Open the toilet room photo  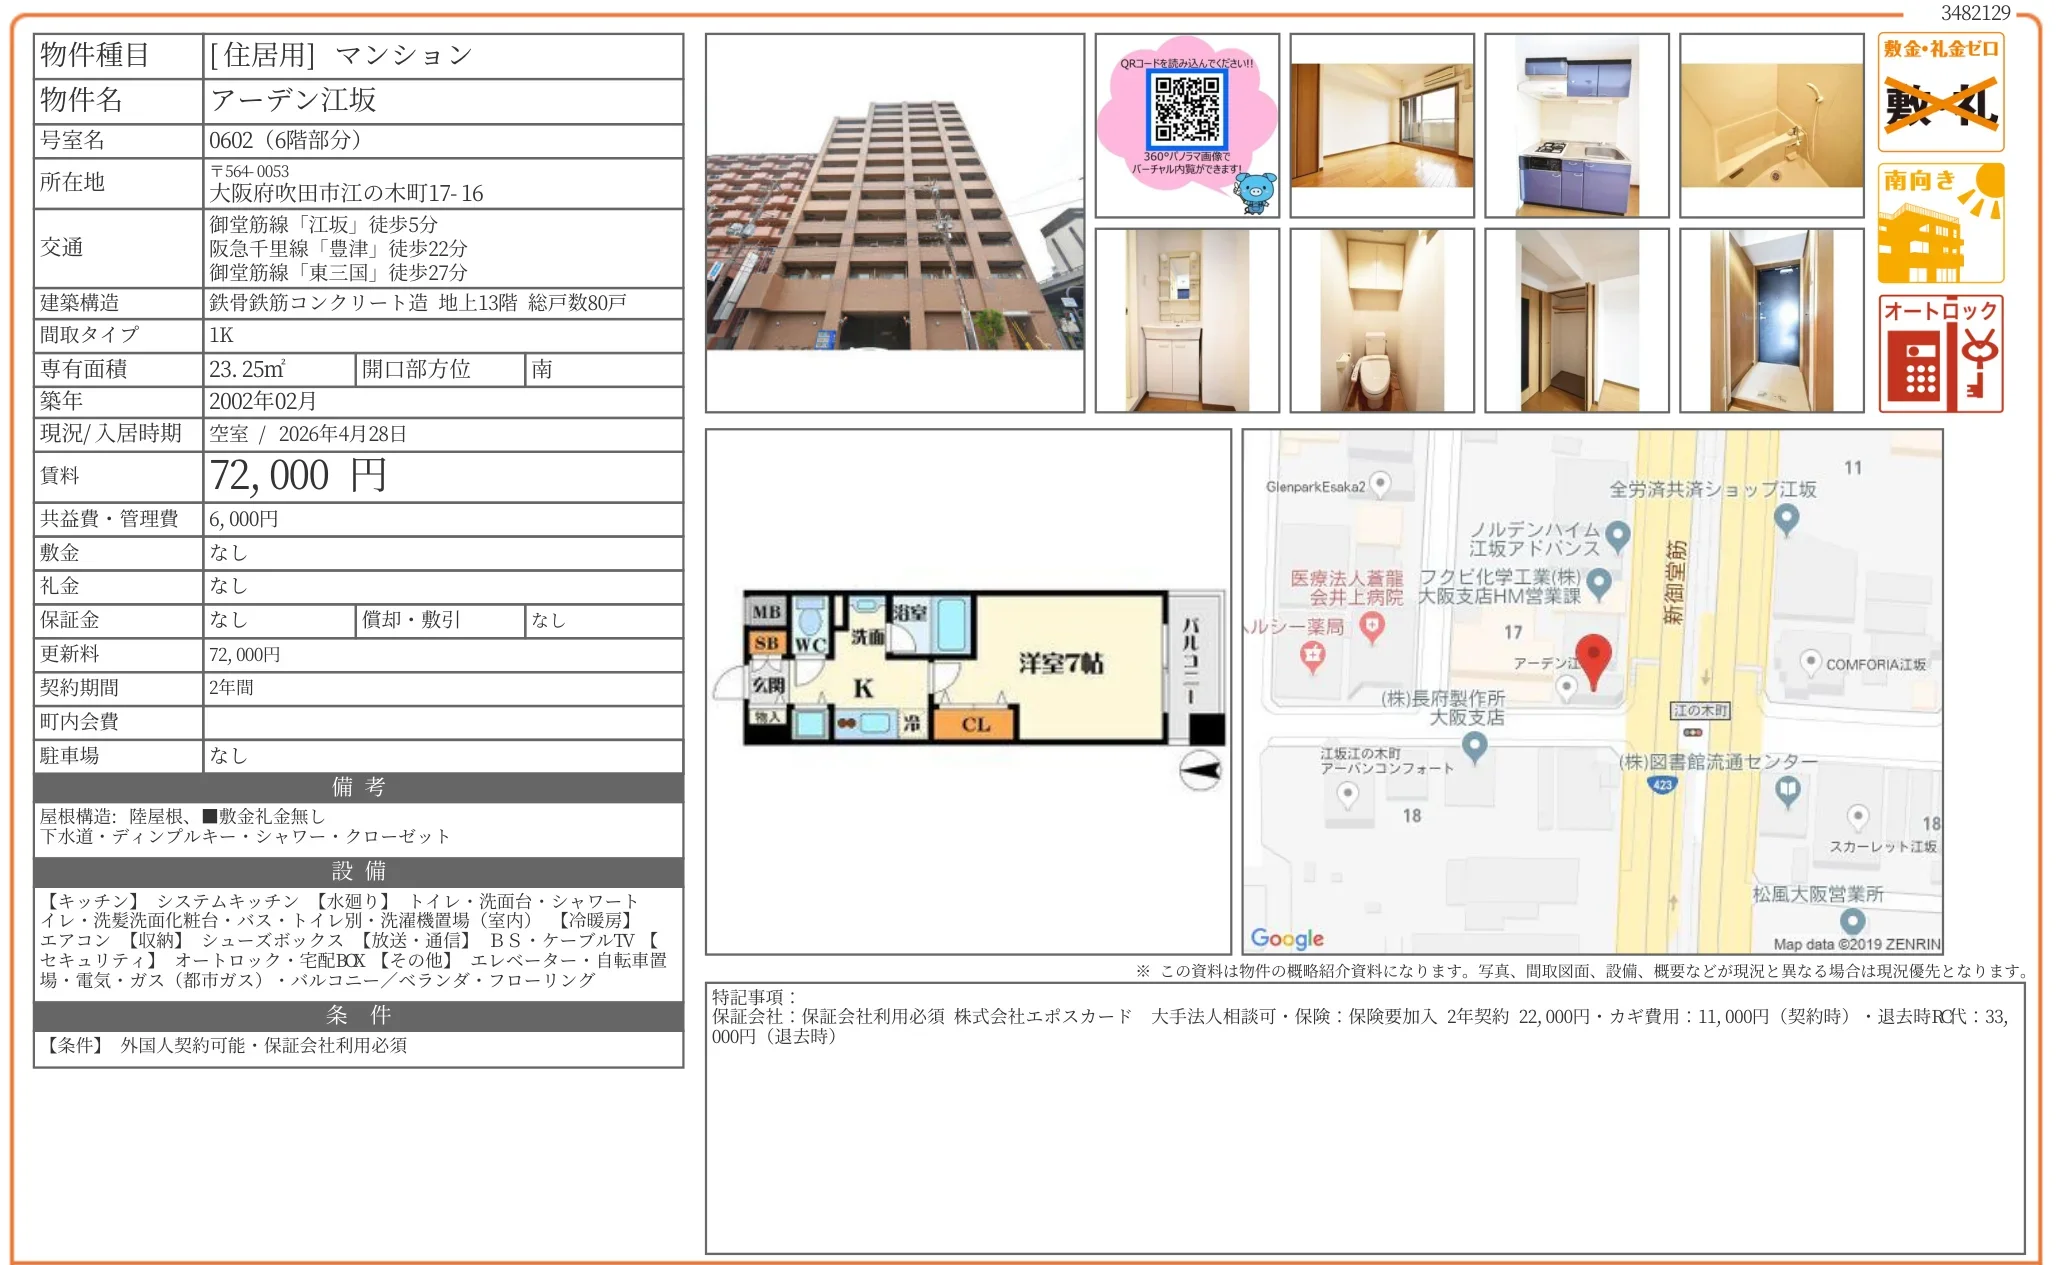click(1382, 320)
